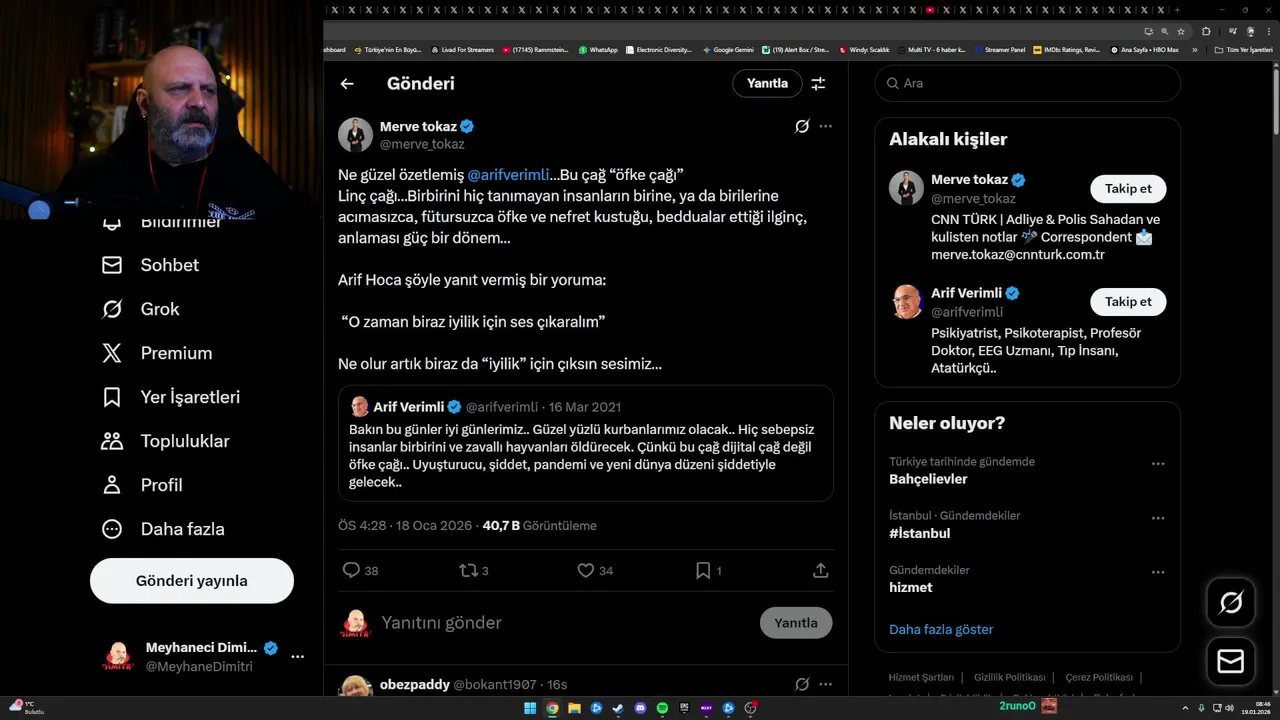Go back using the arrow next to Gönderi
The image size is (1280, 720).
[x=347, y=84]
